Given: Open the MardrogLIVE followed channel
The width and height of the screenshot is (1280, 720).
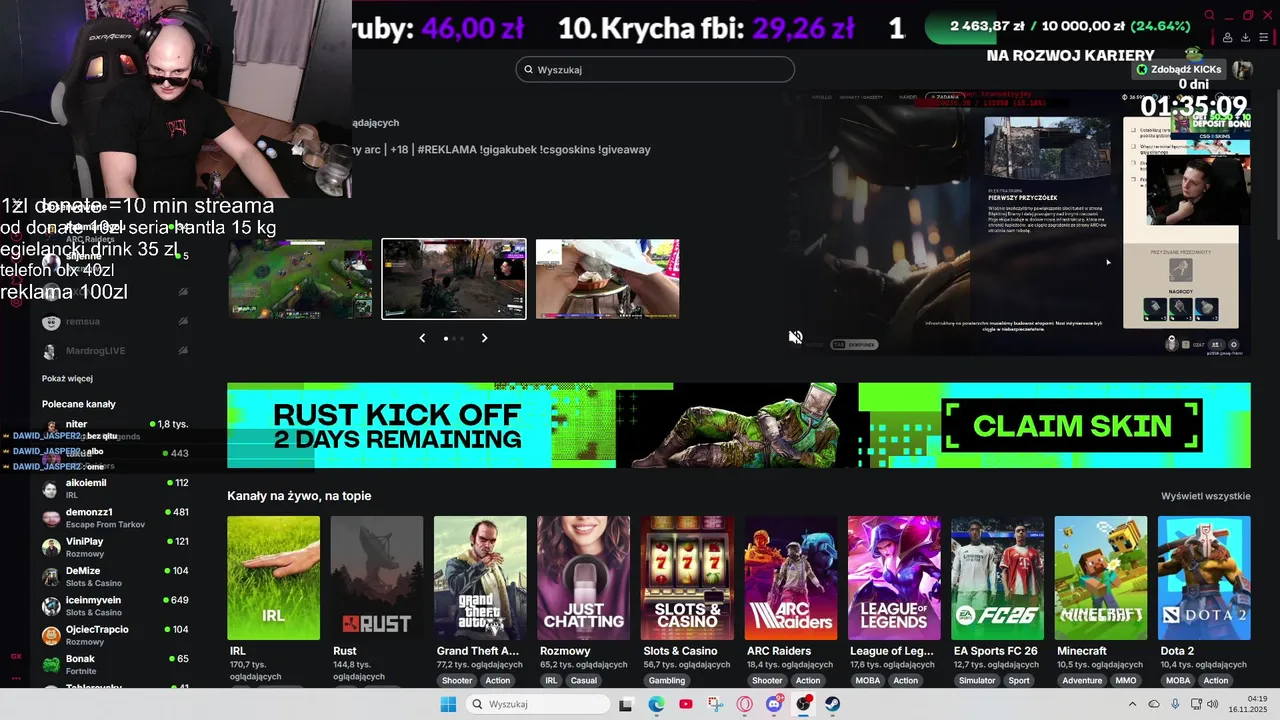Looking at the screenshot, I should coord(114,351).
